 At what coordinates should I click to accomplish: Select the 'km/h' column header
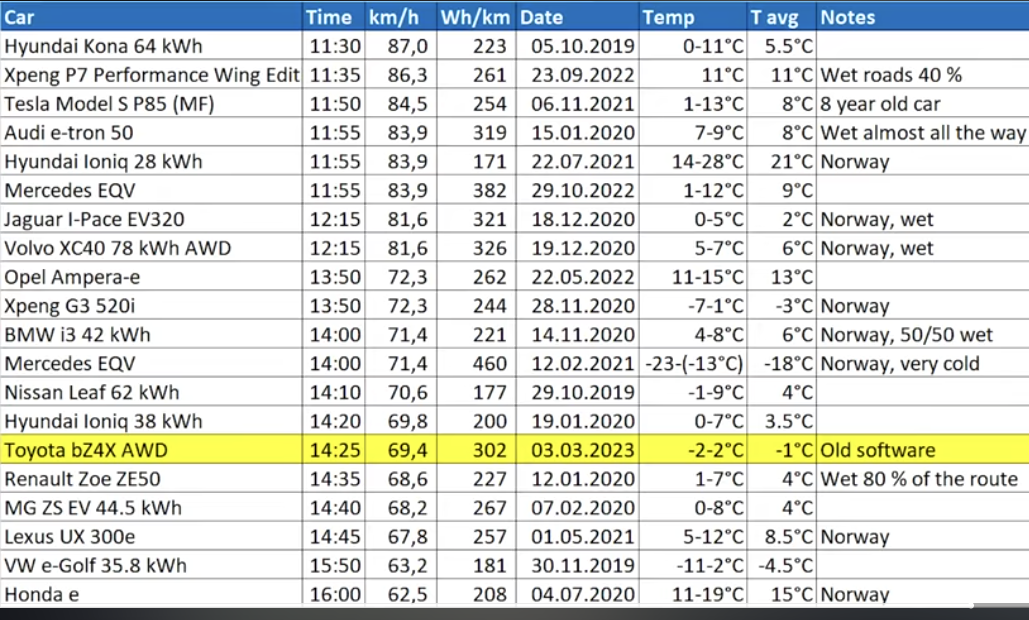[401, 17]
